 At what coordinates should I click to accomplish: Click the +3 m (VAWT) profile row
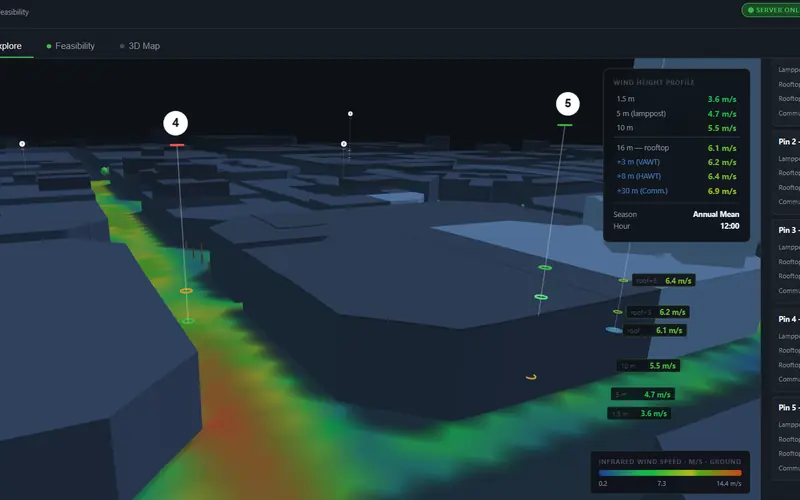676,162
